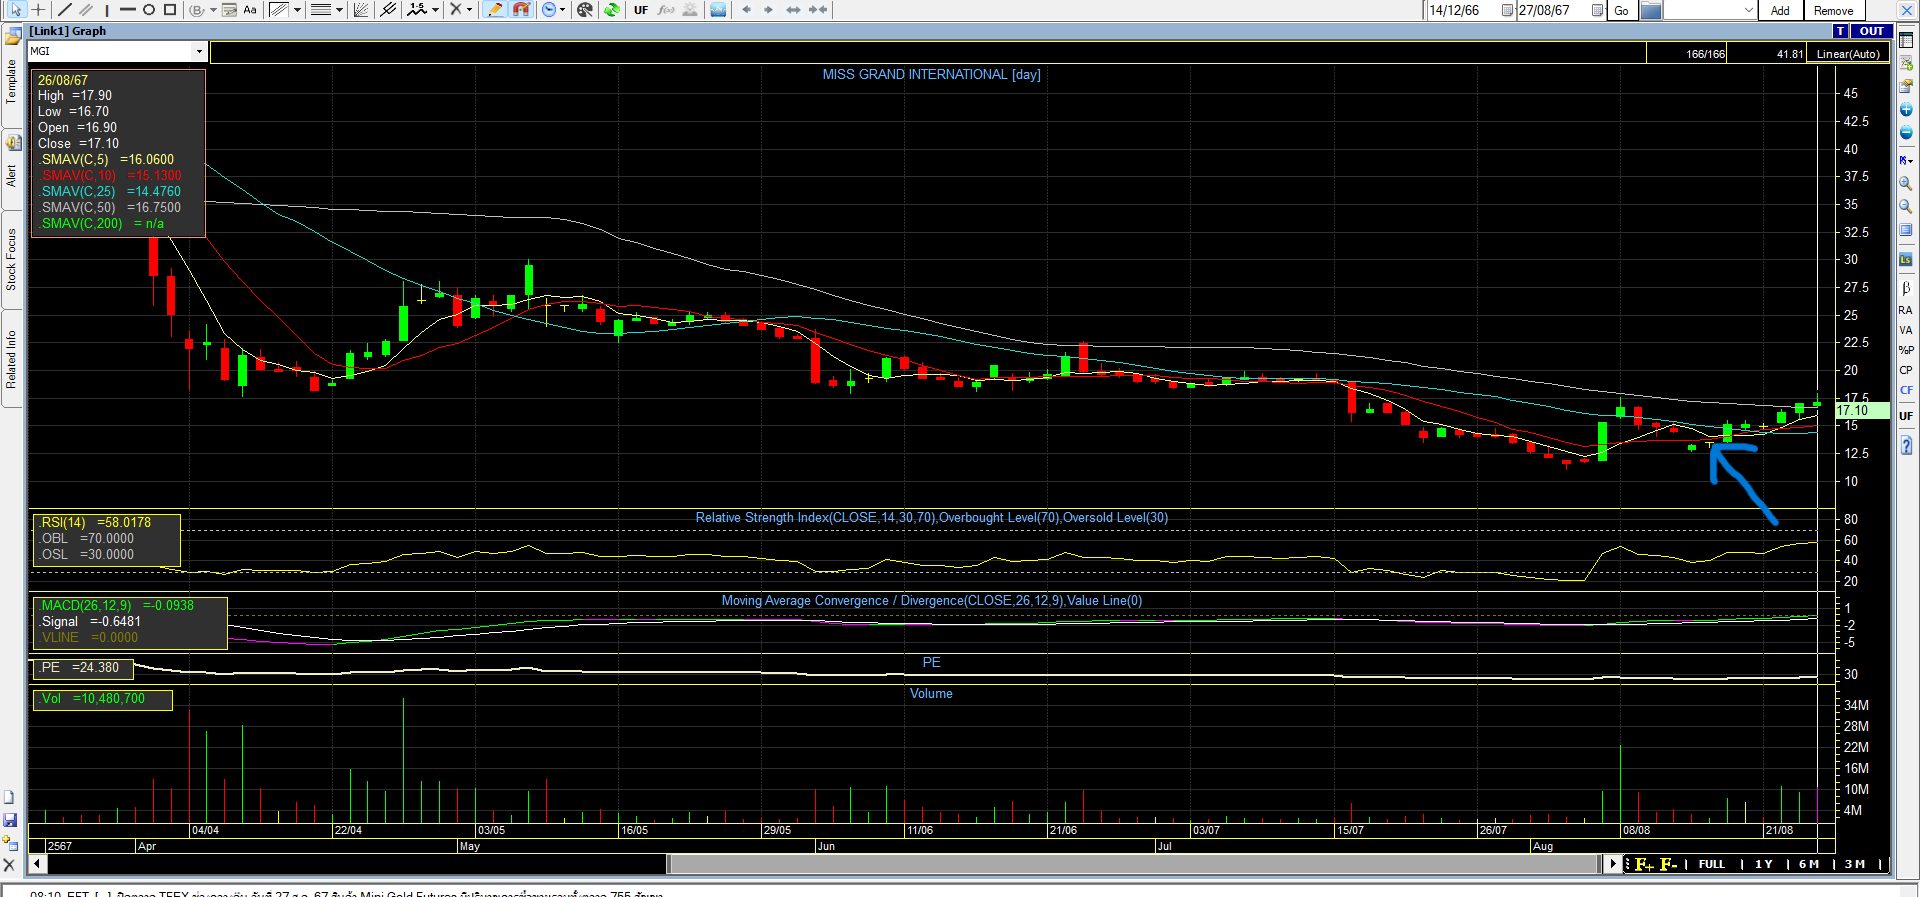This screenshot has height=897, width=1920.
Task: Select the vertical line tool
Action: 107,10
